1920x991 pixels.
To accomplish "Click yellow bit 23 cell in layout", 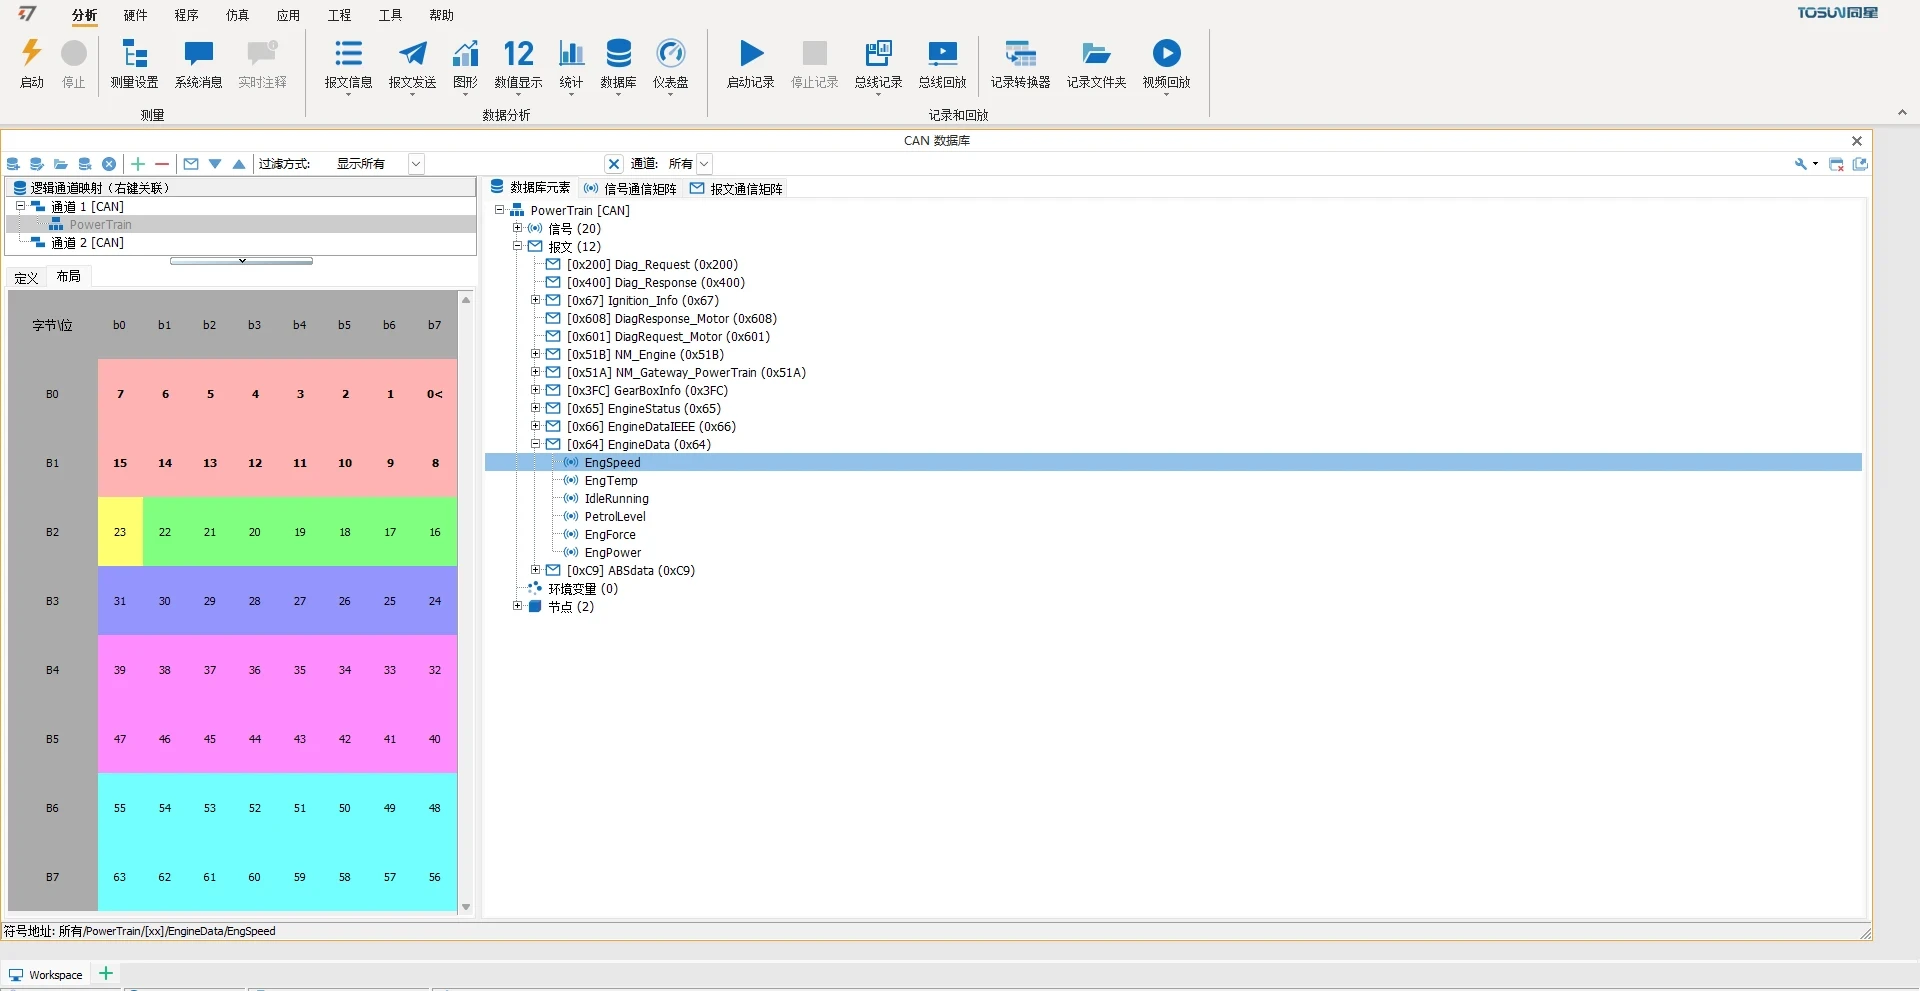I will (120, 532).
